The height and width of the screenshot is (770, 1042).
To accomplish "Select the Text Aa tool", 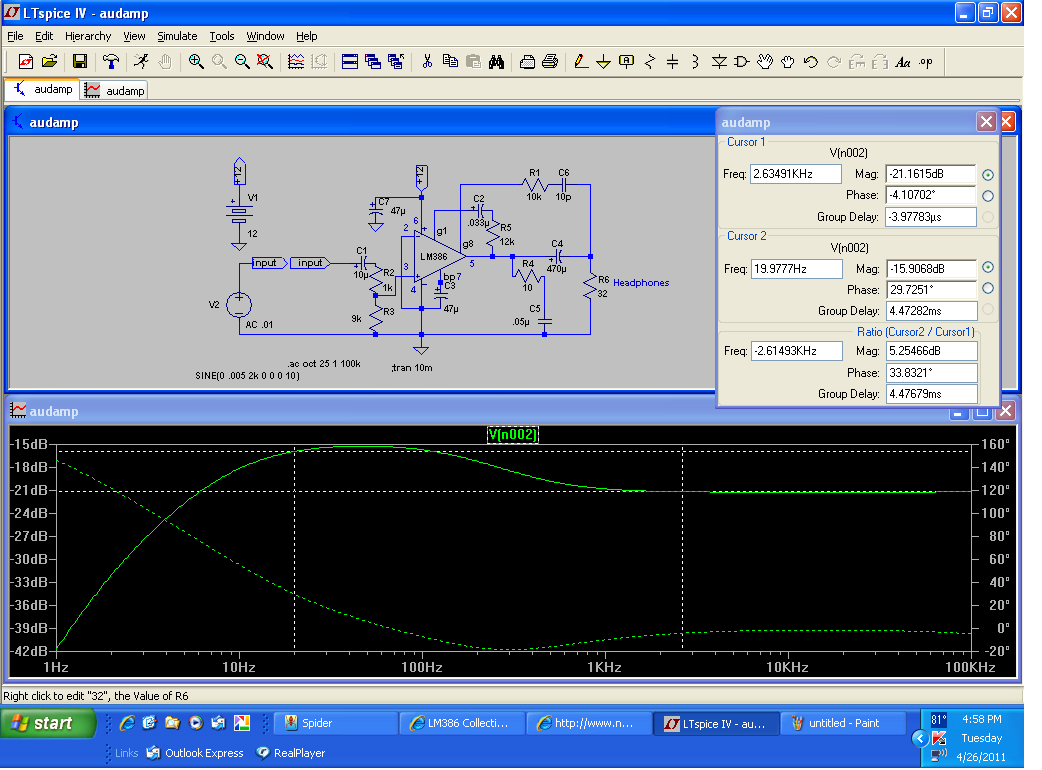I will point(902,62).
